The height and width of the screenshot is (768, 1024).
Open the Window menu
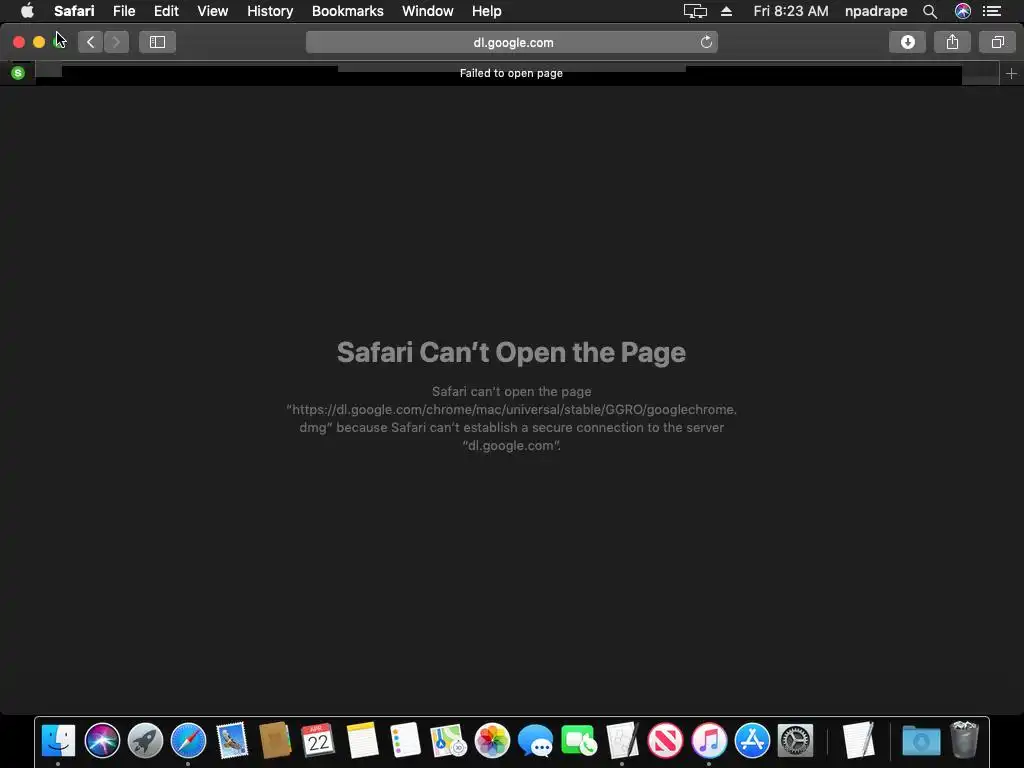point(428,11)
